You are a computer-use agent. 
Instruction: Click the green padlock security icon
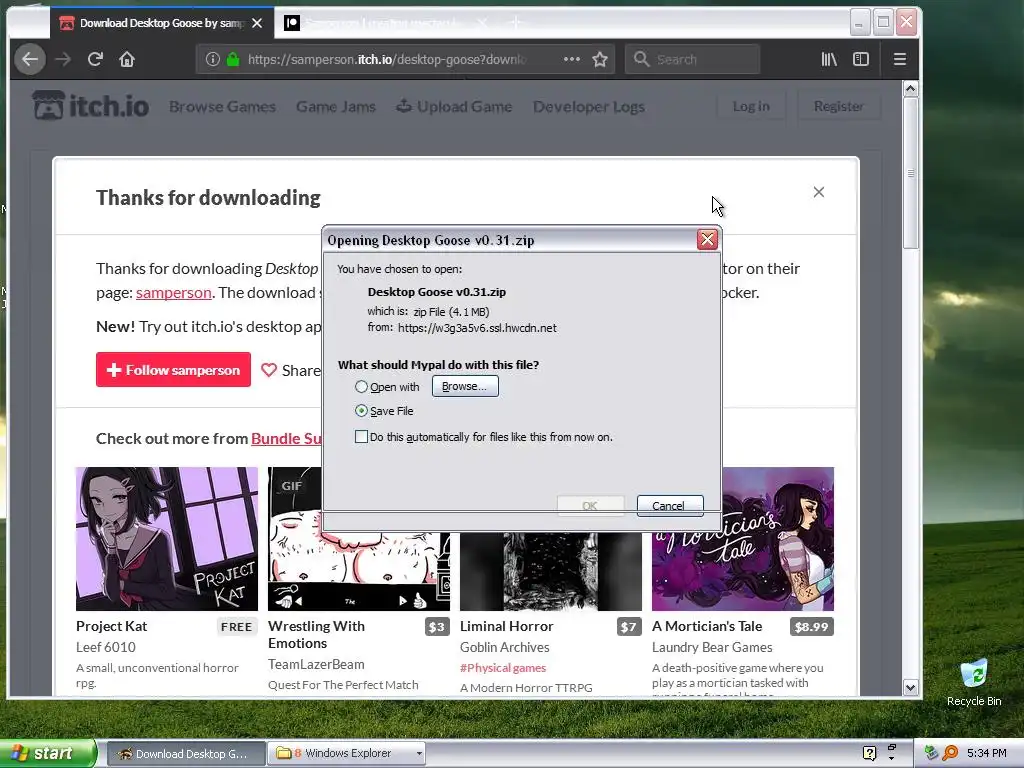tap(233, 59)
